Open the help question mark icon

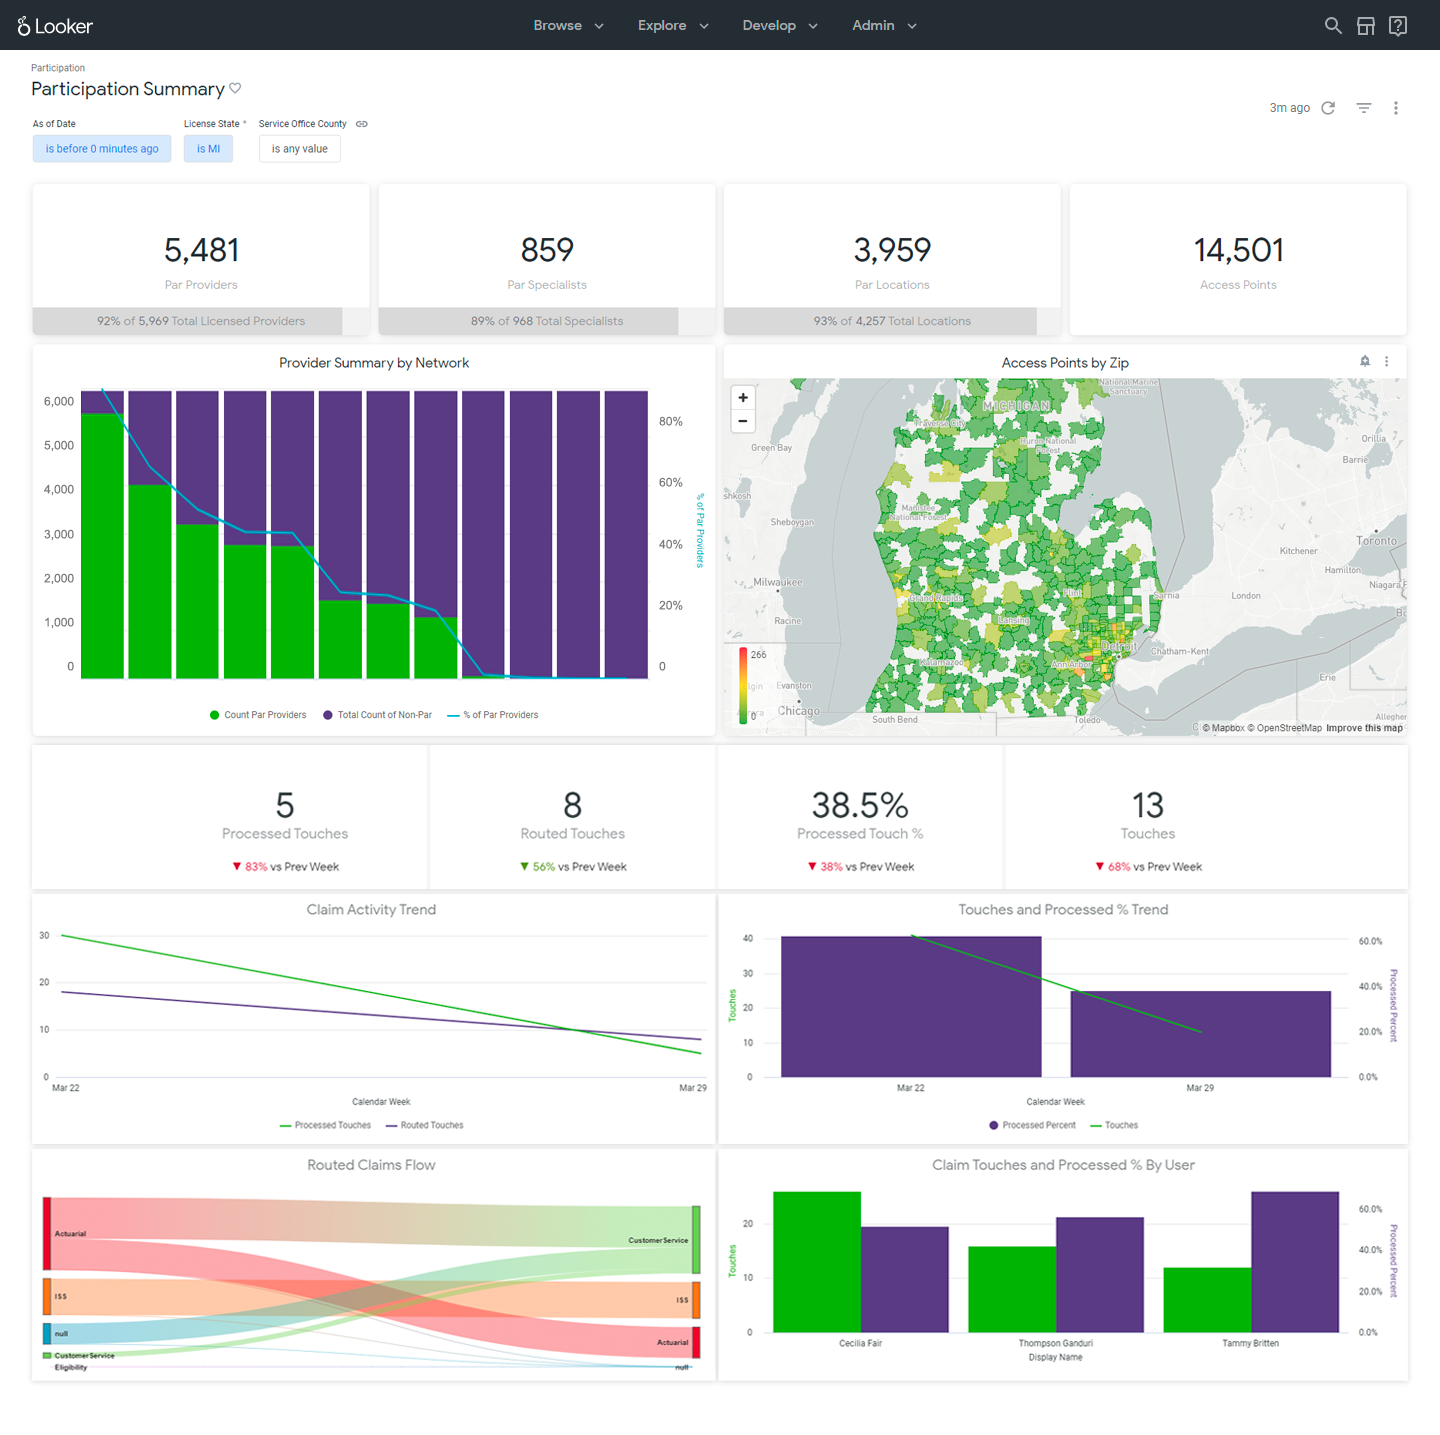pos(1398,26)
